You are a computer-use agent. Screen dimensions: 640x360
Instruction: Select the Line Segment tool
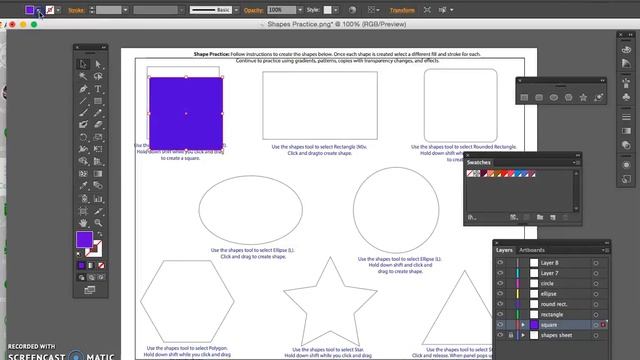(x=83, y=101)
